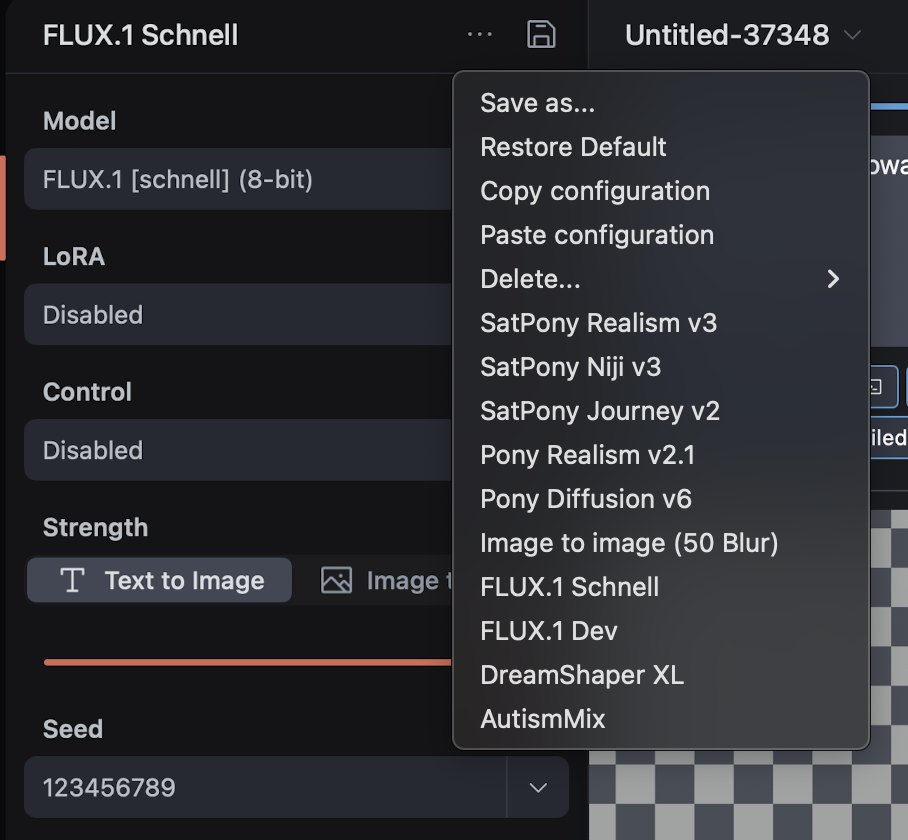Click the save configuration floppy disk icon
This screenshot has height=840, width=908.
(x=541, y=35)
